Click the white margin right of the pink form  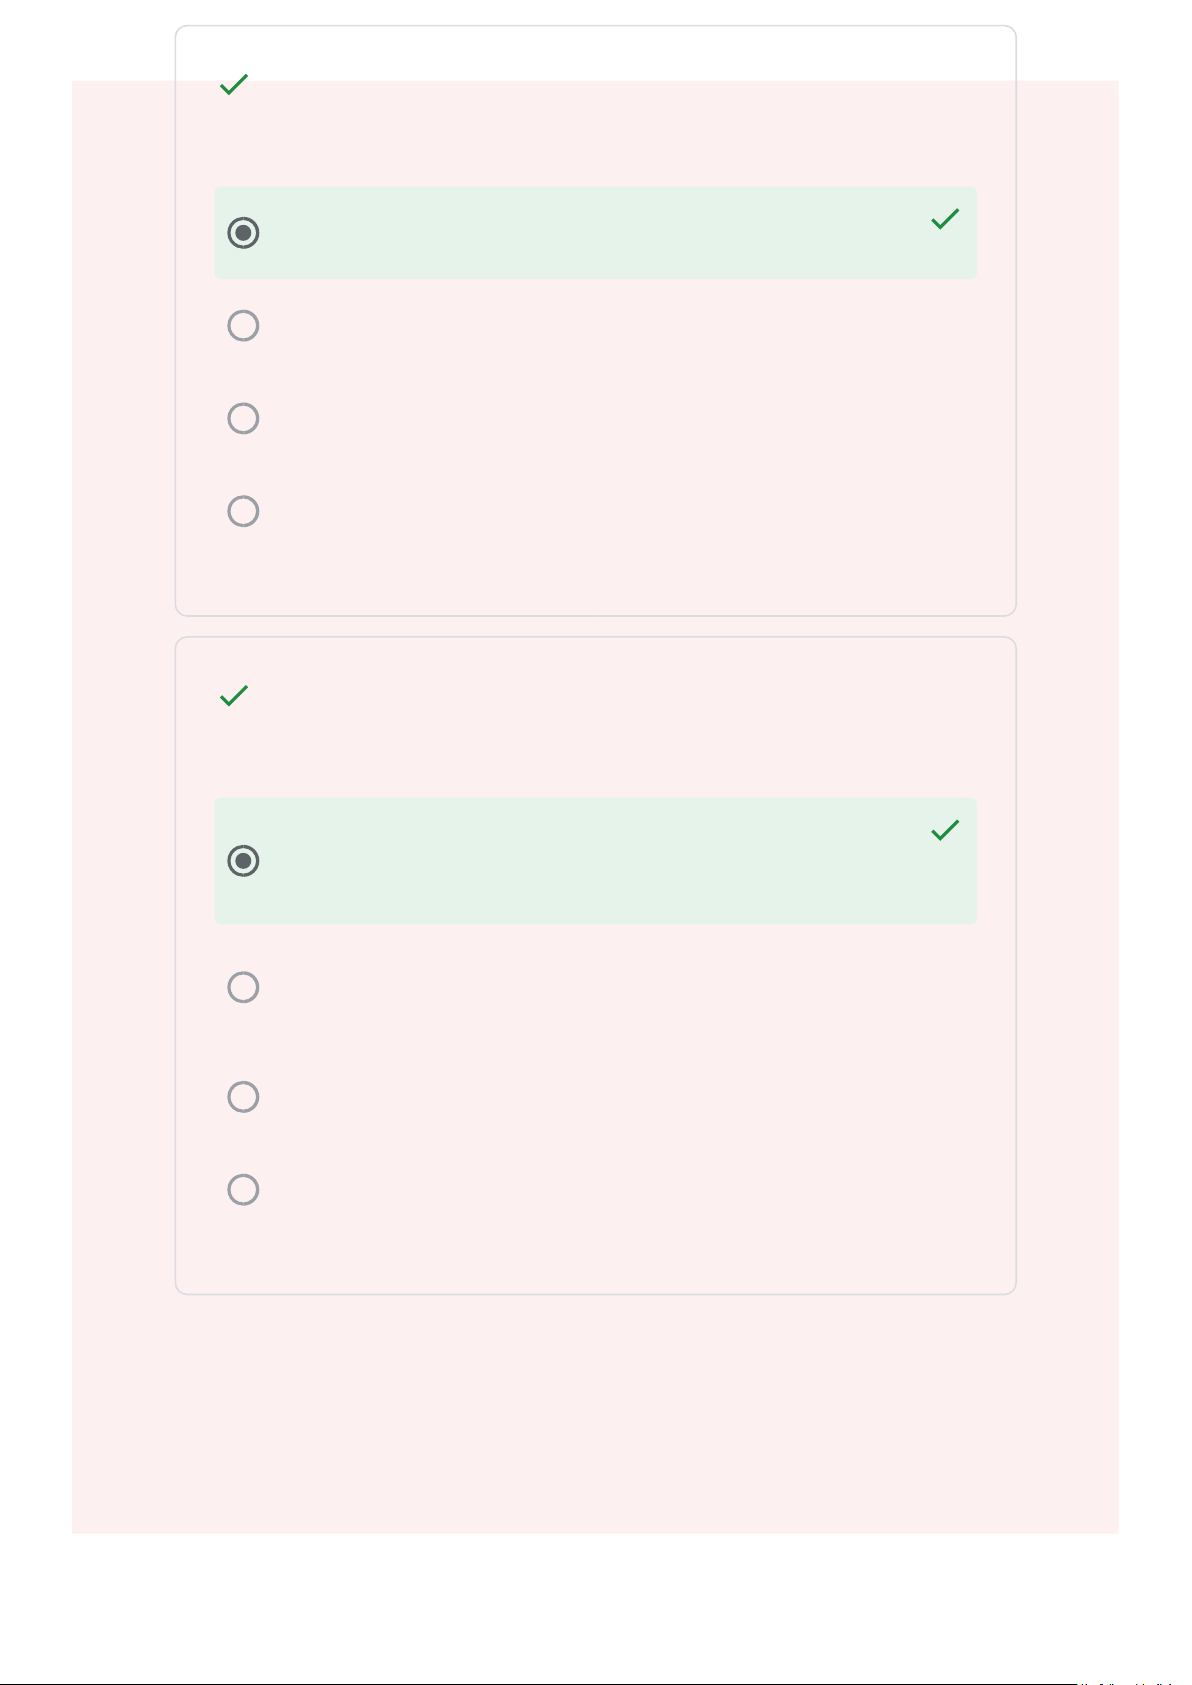coord(1155,800)
